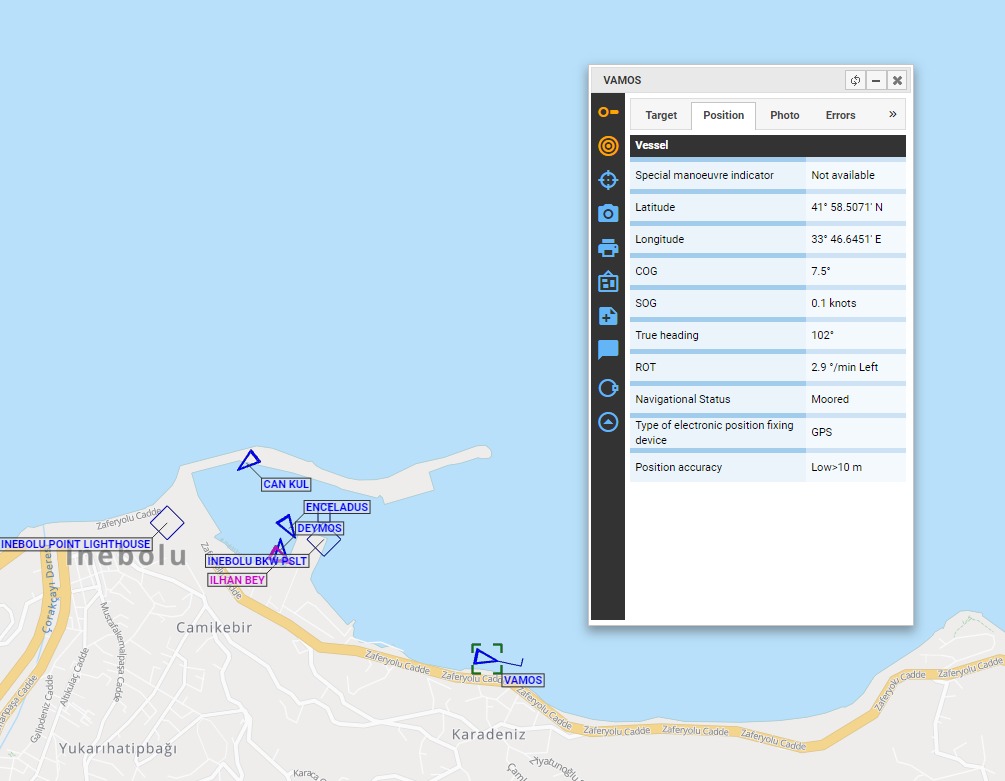
Task: Click the refresh button in VAMOS title bar
Action: click(x=855, y=80)
